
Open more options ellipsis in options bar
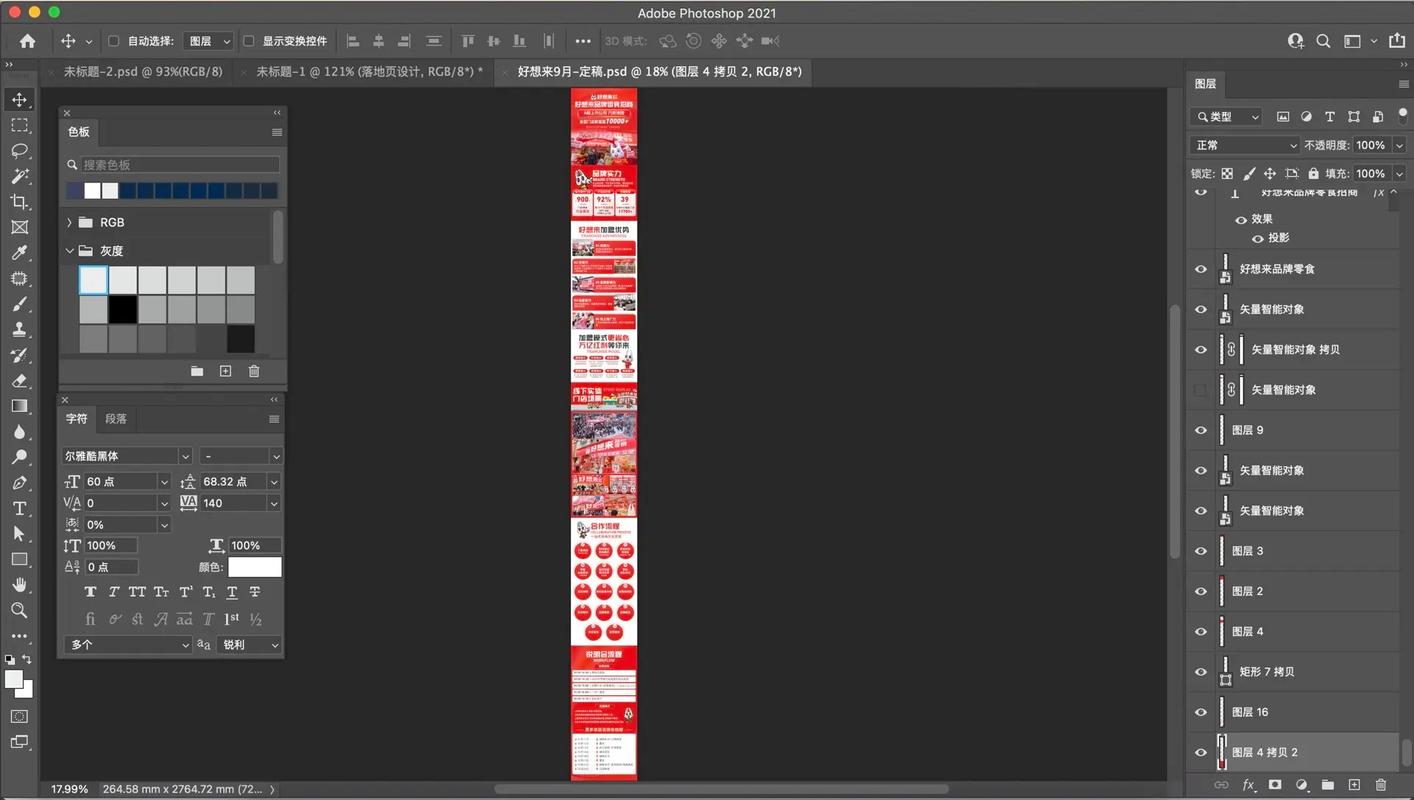(583, 41)
